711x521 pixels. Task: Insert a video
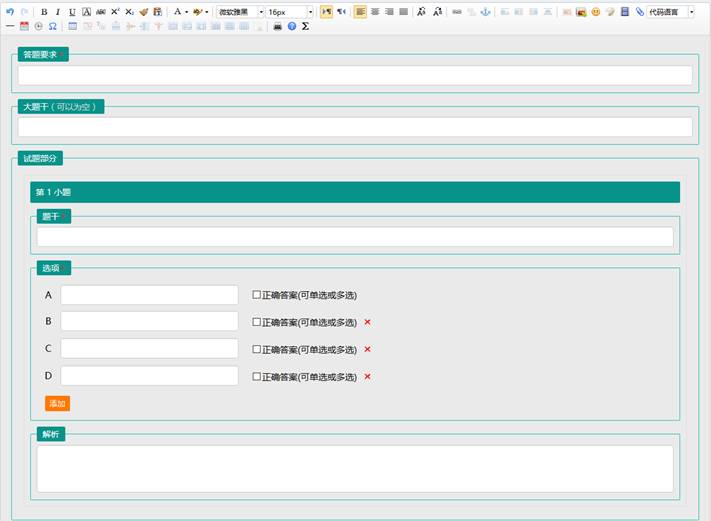click(x=625, y=12)
